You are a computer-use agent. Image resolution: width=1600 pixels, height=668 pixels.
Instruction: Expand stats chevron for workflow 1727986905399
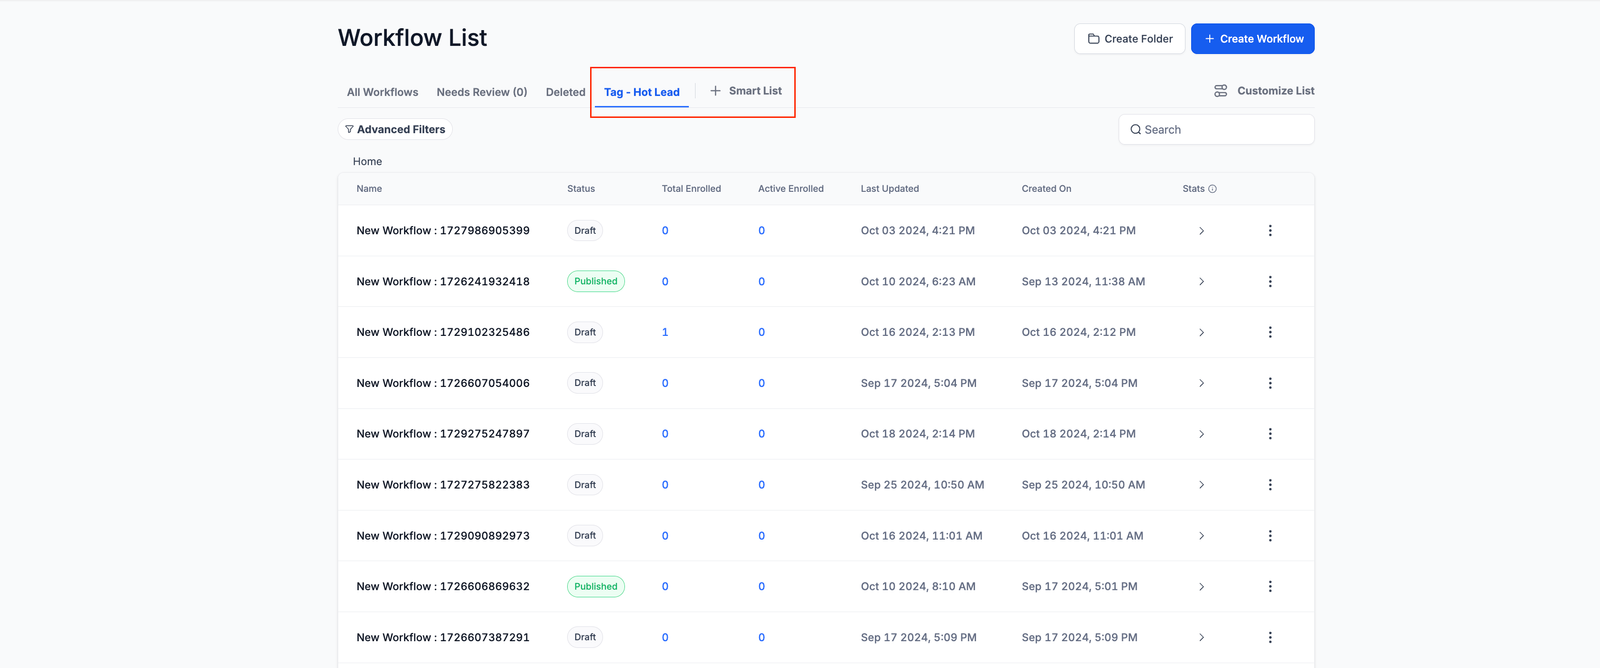[1201, 231]
